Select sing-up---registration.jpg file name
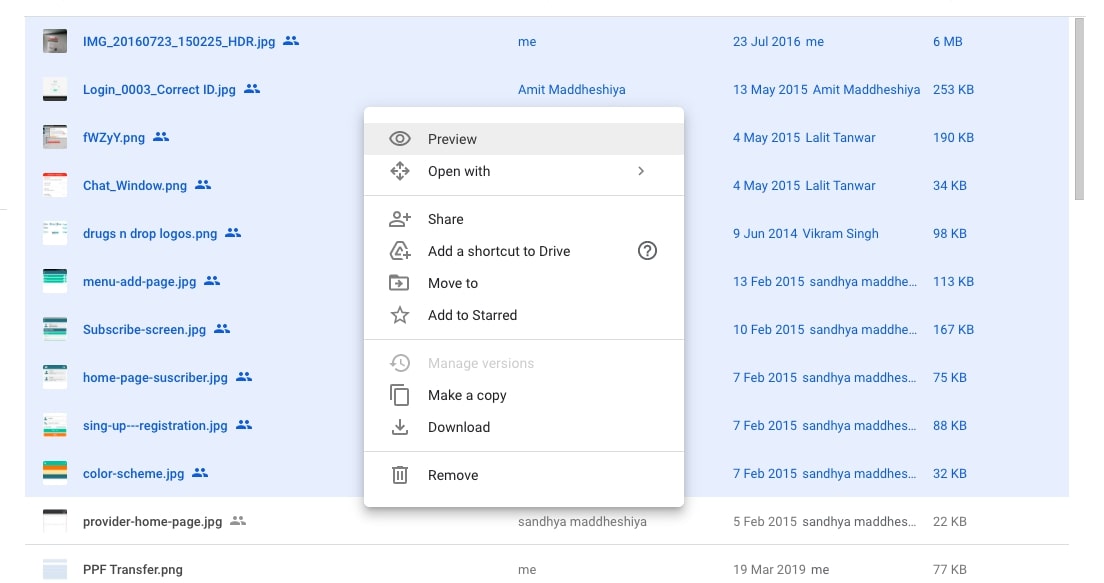The image size is (1104, 583). (x=156, y=425)
